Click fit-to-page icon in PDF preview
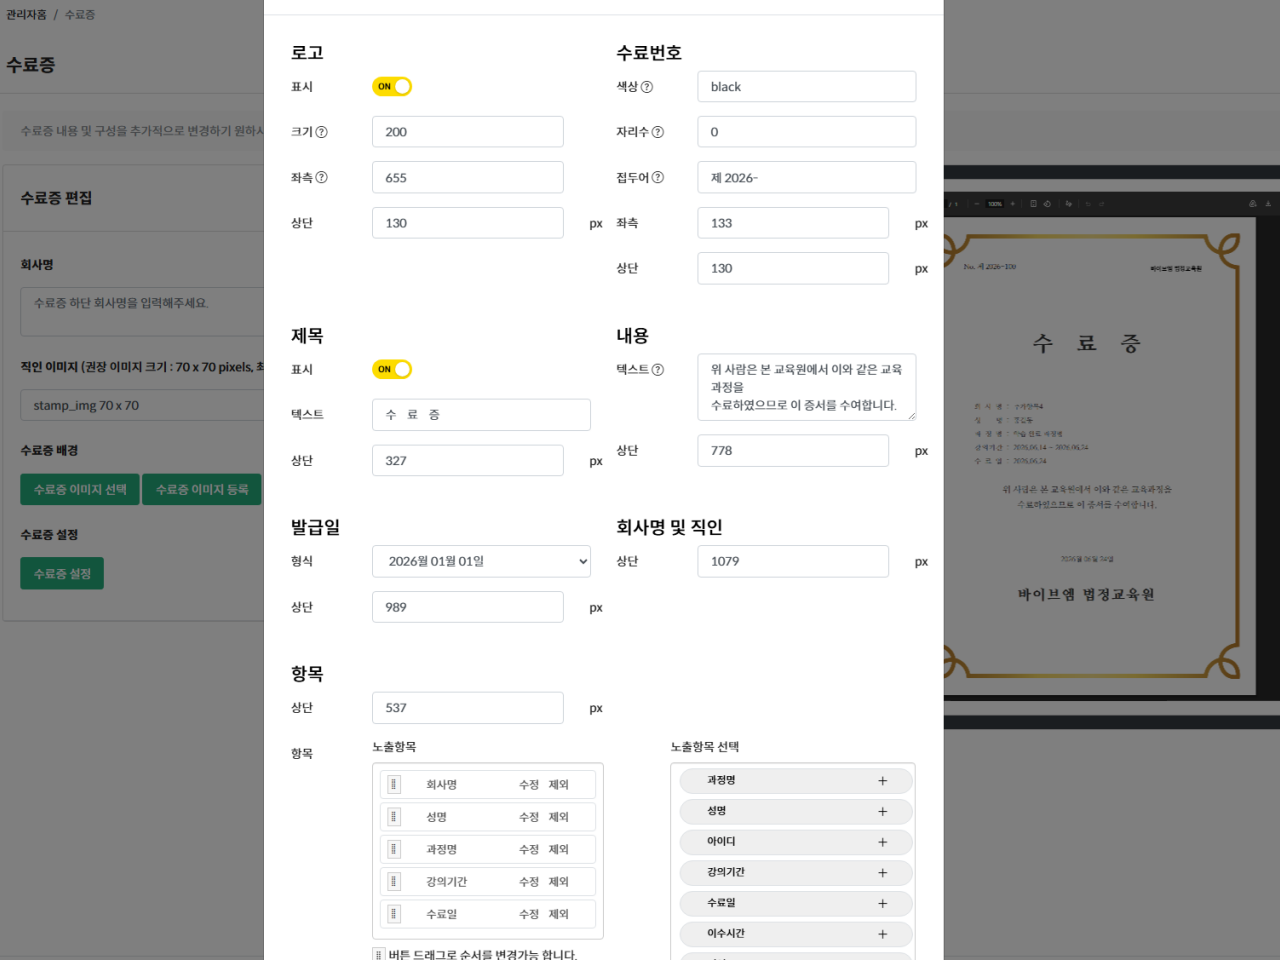This screenshot has width=1280, height=960. tap(1033, 203)
